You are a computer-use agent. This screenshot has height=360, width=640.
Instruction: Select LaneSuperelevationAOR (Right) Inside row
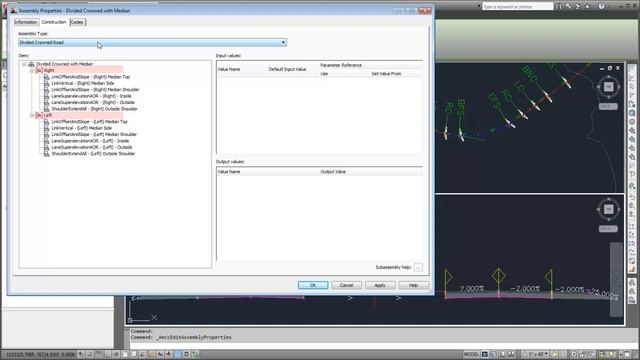pos(91,96)
